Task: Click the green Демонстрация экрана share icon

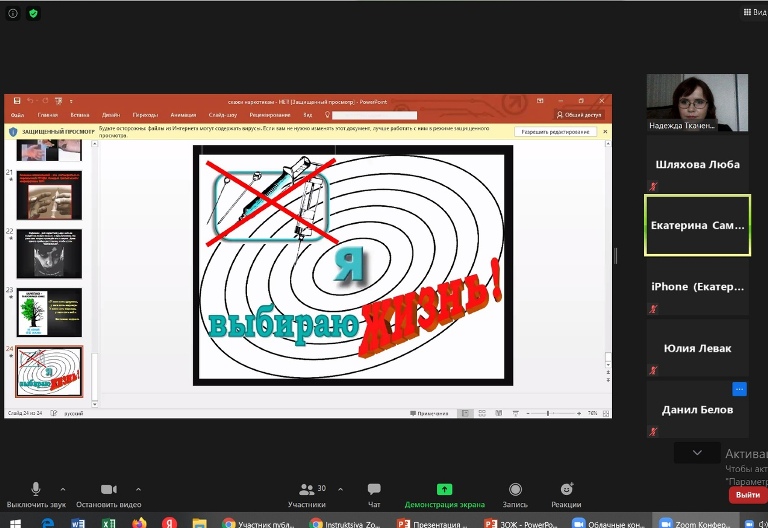Action: tap(444, 489)
